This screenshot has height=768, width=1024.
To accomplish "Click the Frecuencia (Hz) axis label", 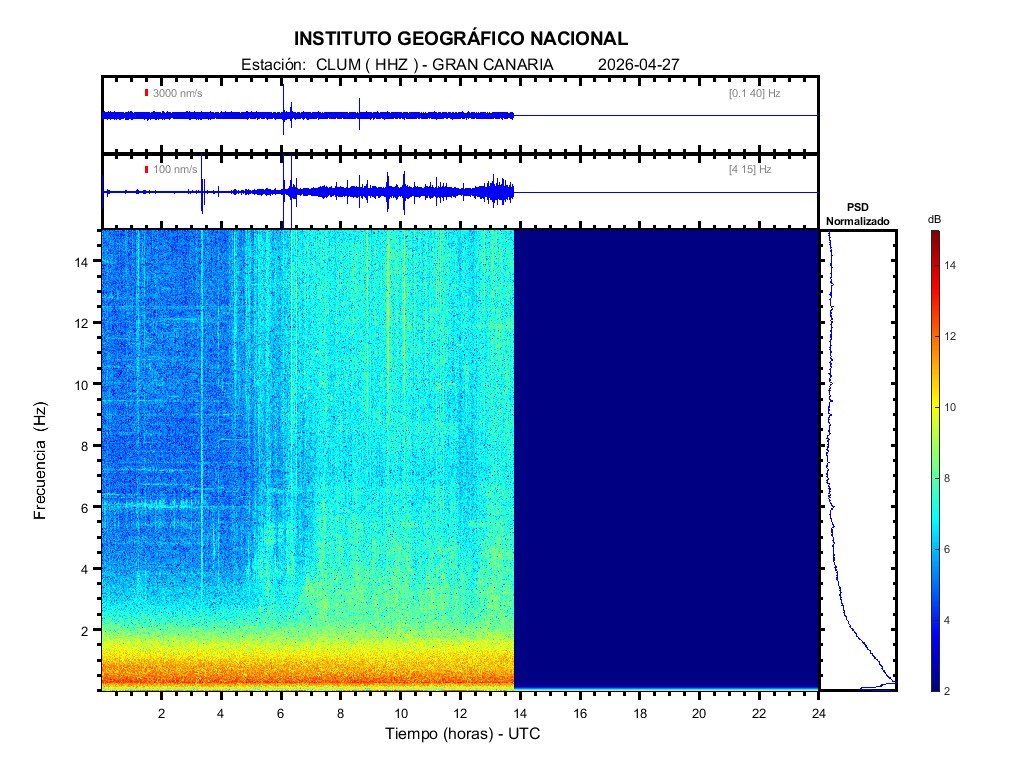I will click(41, 460).
